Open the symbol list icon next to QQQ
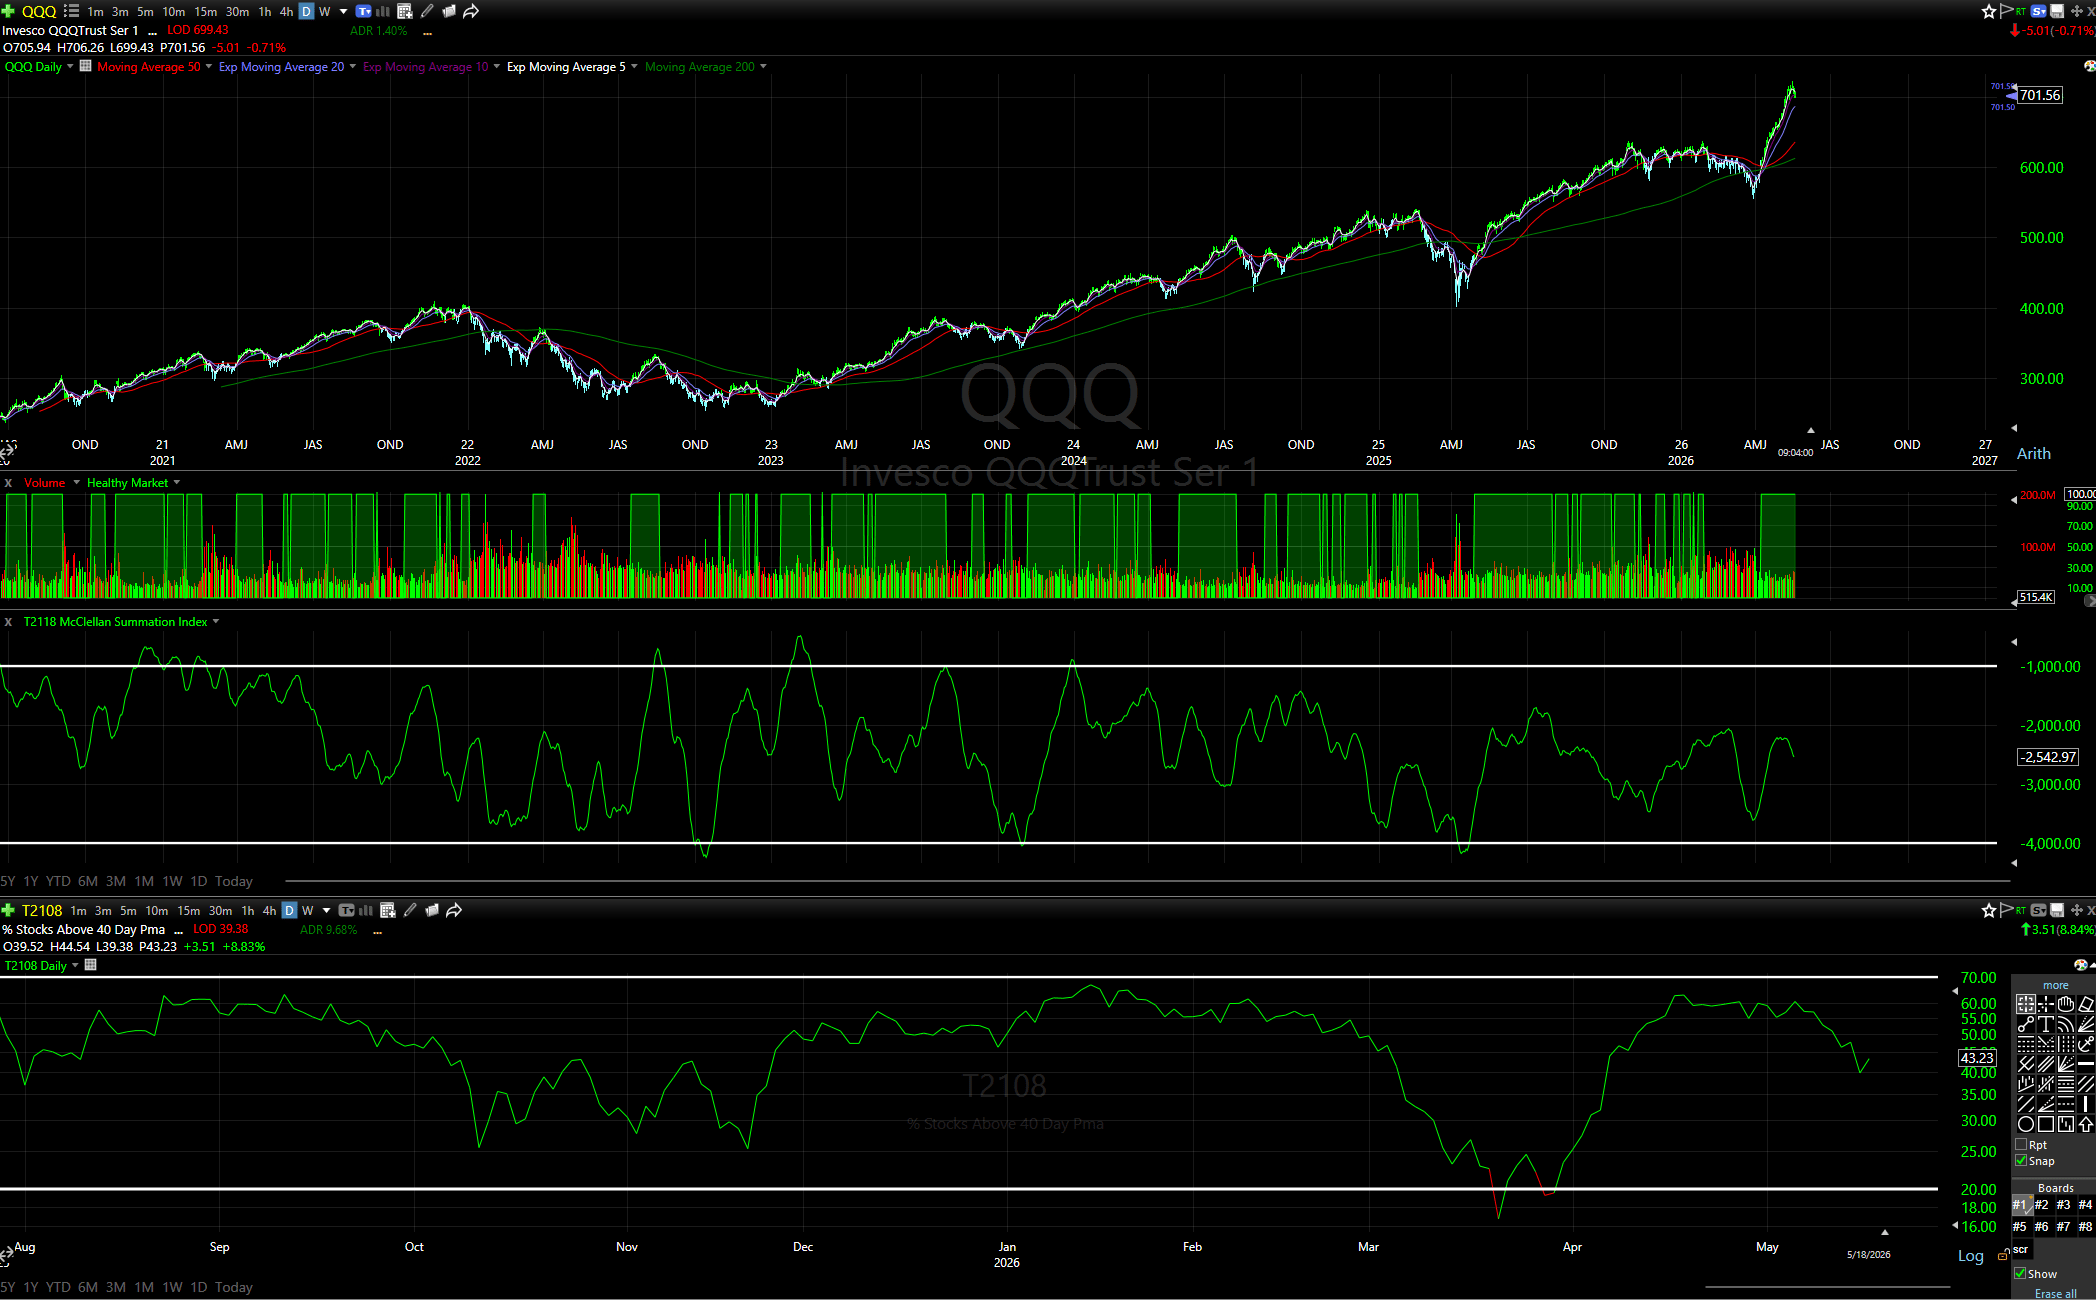 71,11
